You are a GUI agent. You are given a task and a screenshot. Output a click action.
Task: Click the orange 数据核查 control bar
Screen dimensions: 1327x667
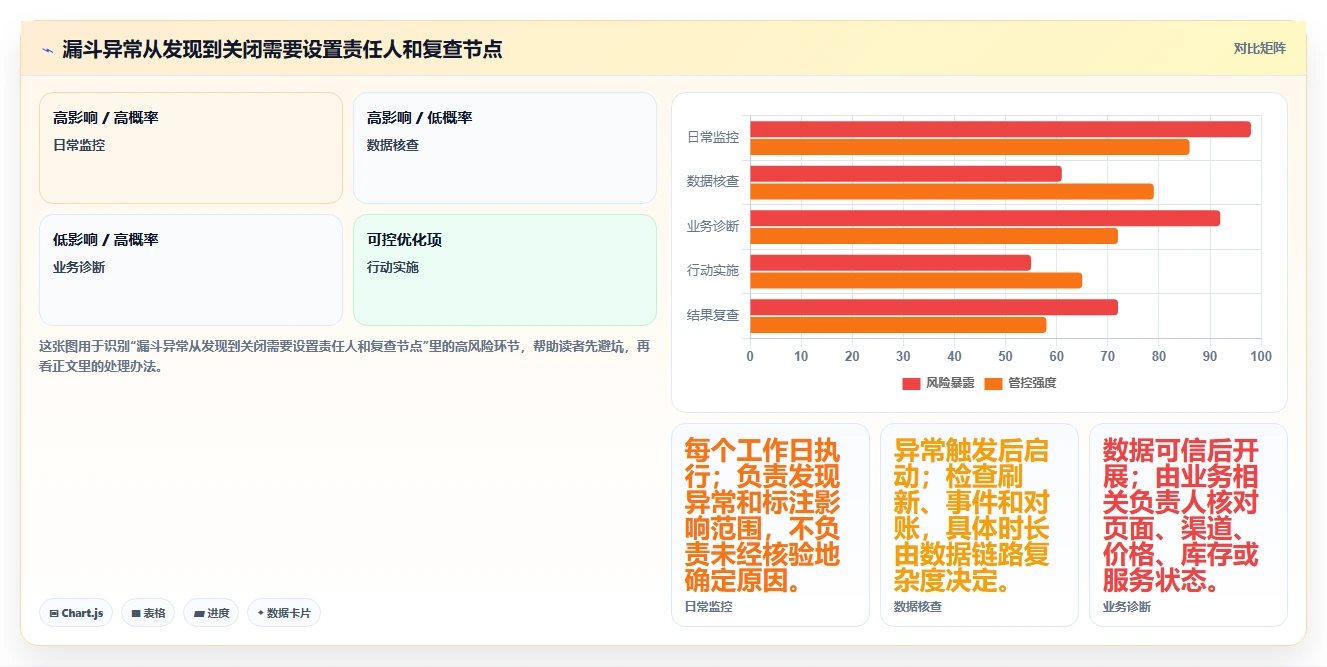tap(952, 192)
